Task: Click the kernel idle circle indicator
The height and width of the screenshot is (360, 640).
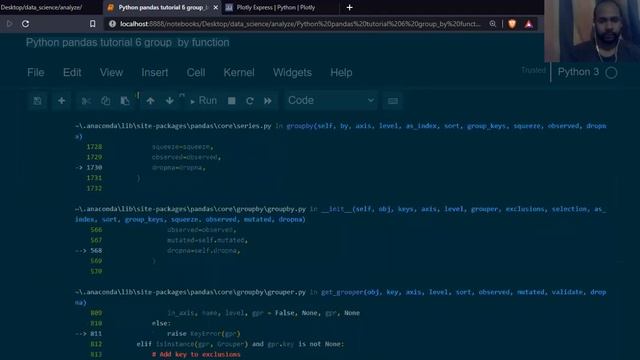Action: pos(611,73)
